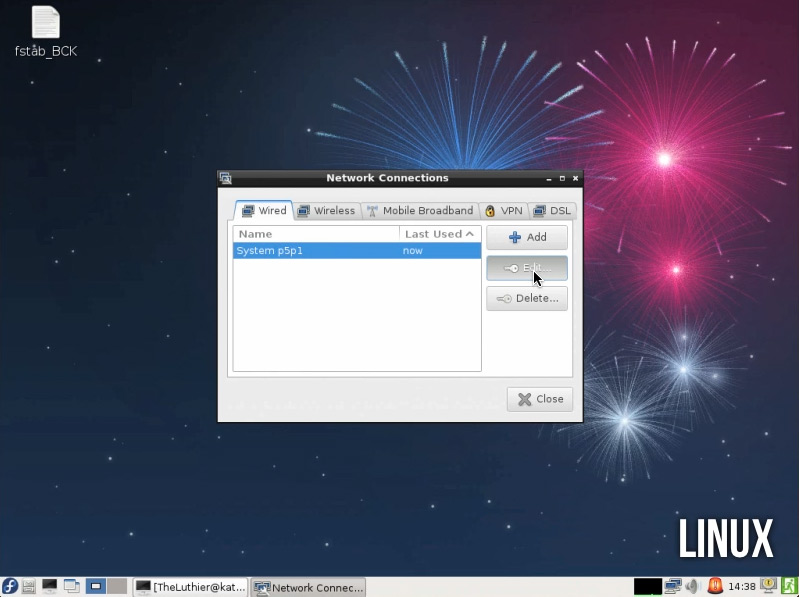Viewport: 799px width, 597px height.
Task: Maximize the Network Connections window
Action: point(562,178)
